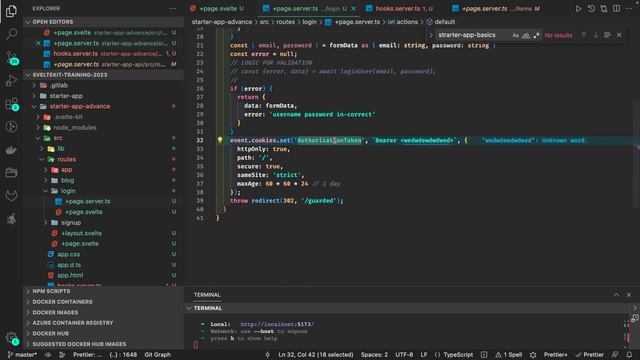
Task: Expand the .gitlab folder
Action: pos(59,85)
